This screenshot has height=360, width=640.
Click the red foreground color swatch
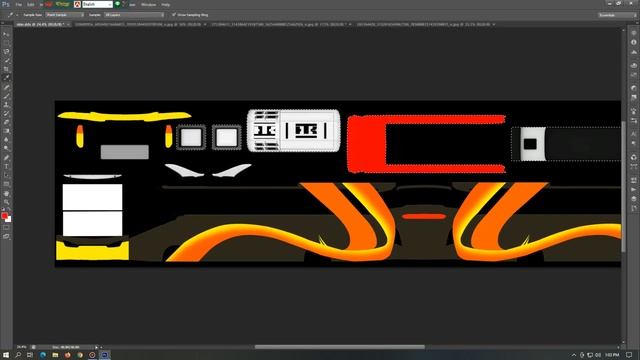pos(4,216)
